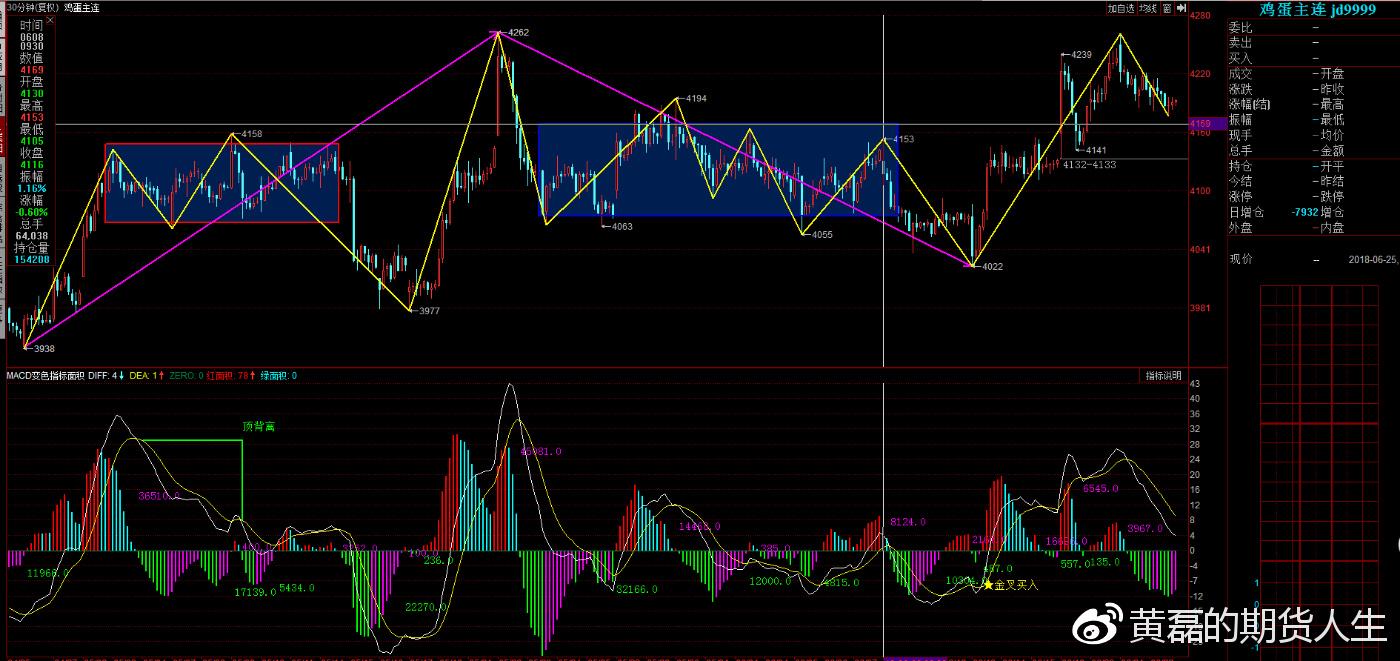The height and width of the screenshot is (661, 1400).
Task: Open the 均线 moving average option
Action: click(1149, 8)
